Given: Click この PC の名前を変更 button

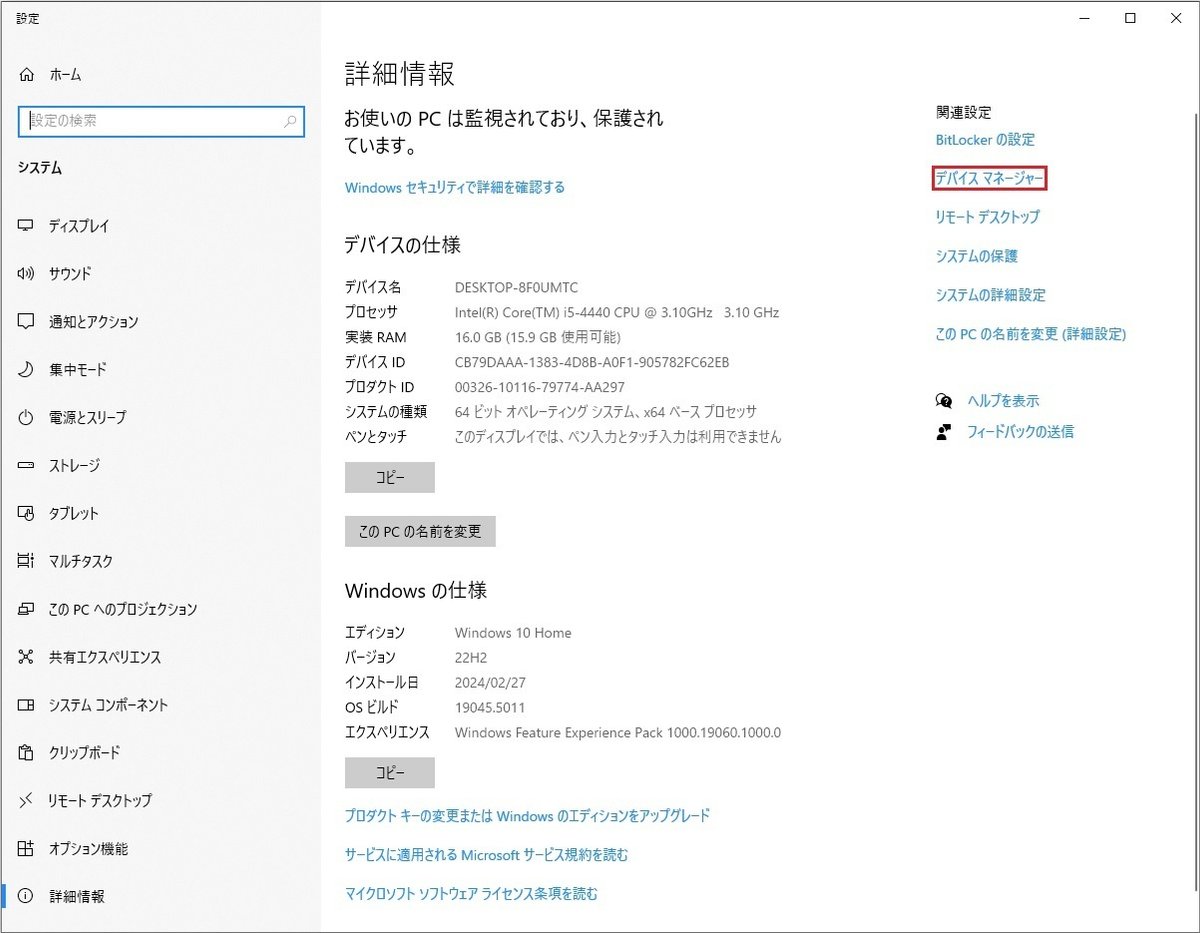Looking at the screenshot, I should tap(420, 532).
